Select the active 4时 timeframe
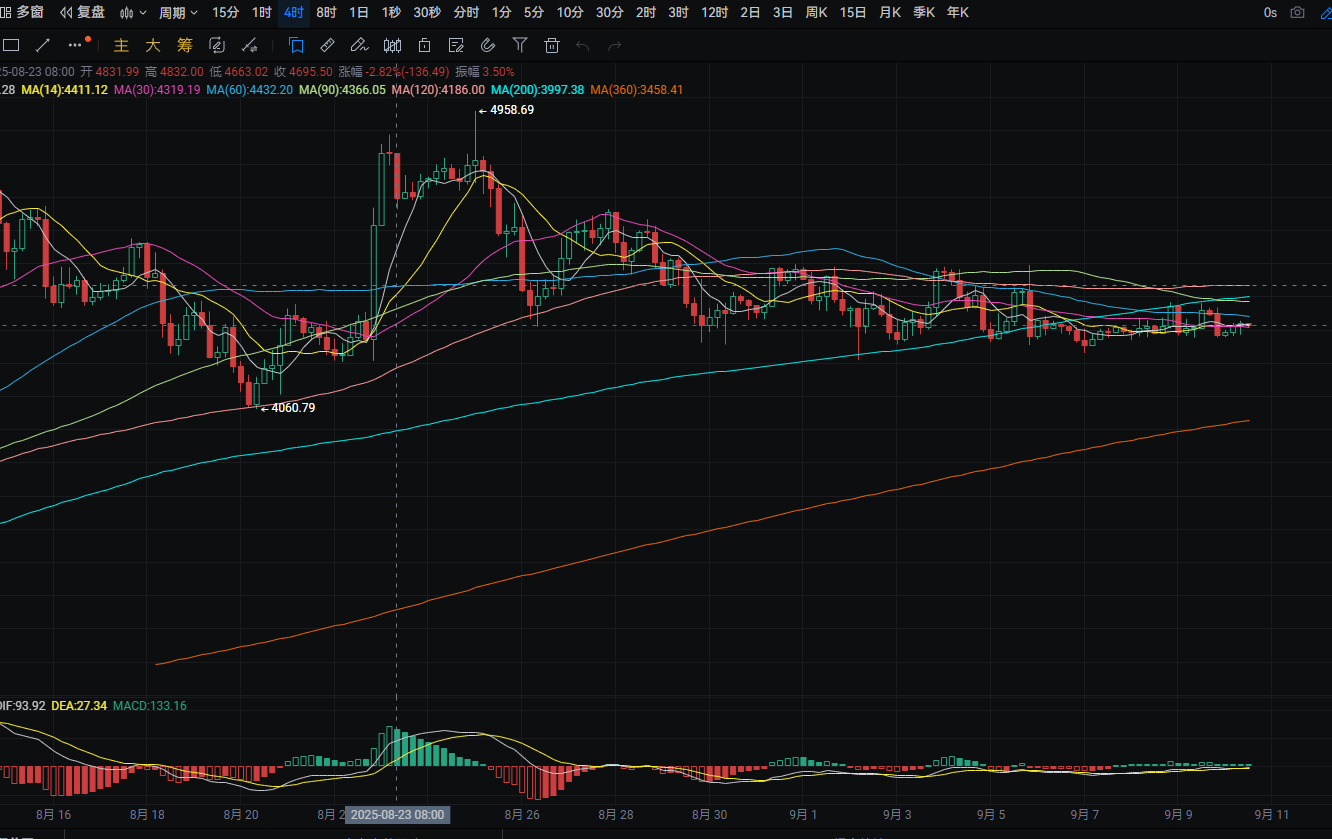This screenshot has width=1332, height=839. (x=293, y=13)
